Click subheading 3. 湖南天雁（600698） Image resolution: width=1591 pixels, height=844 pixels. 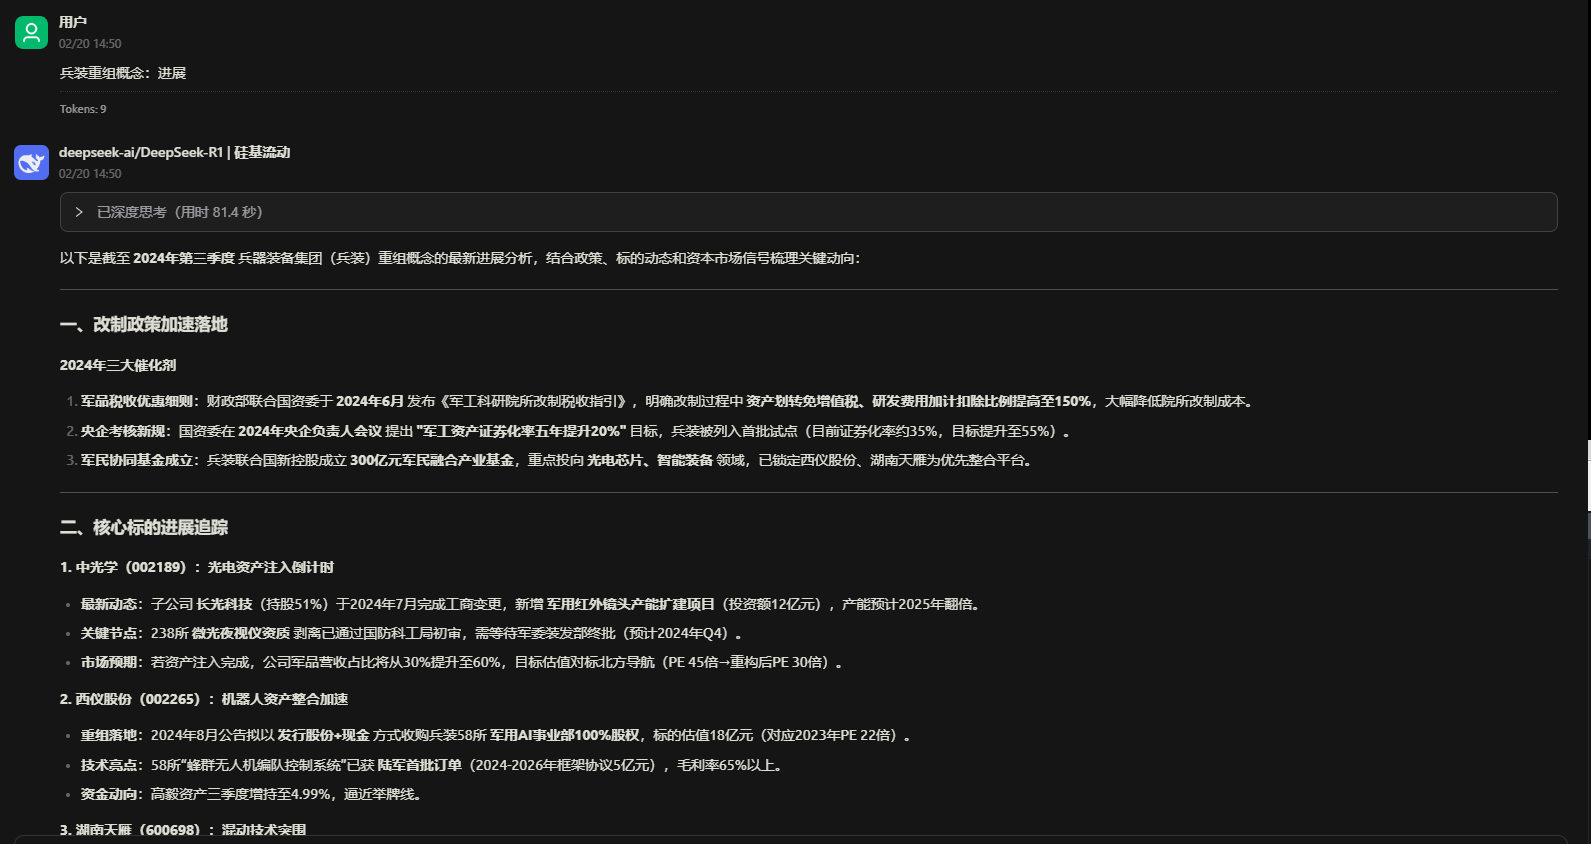pyautogui.click(x=183, y=830)
